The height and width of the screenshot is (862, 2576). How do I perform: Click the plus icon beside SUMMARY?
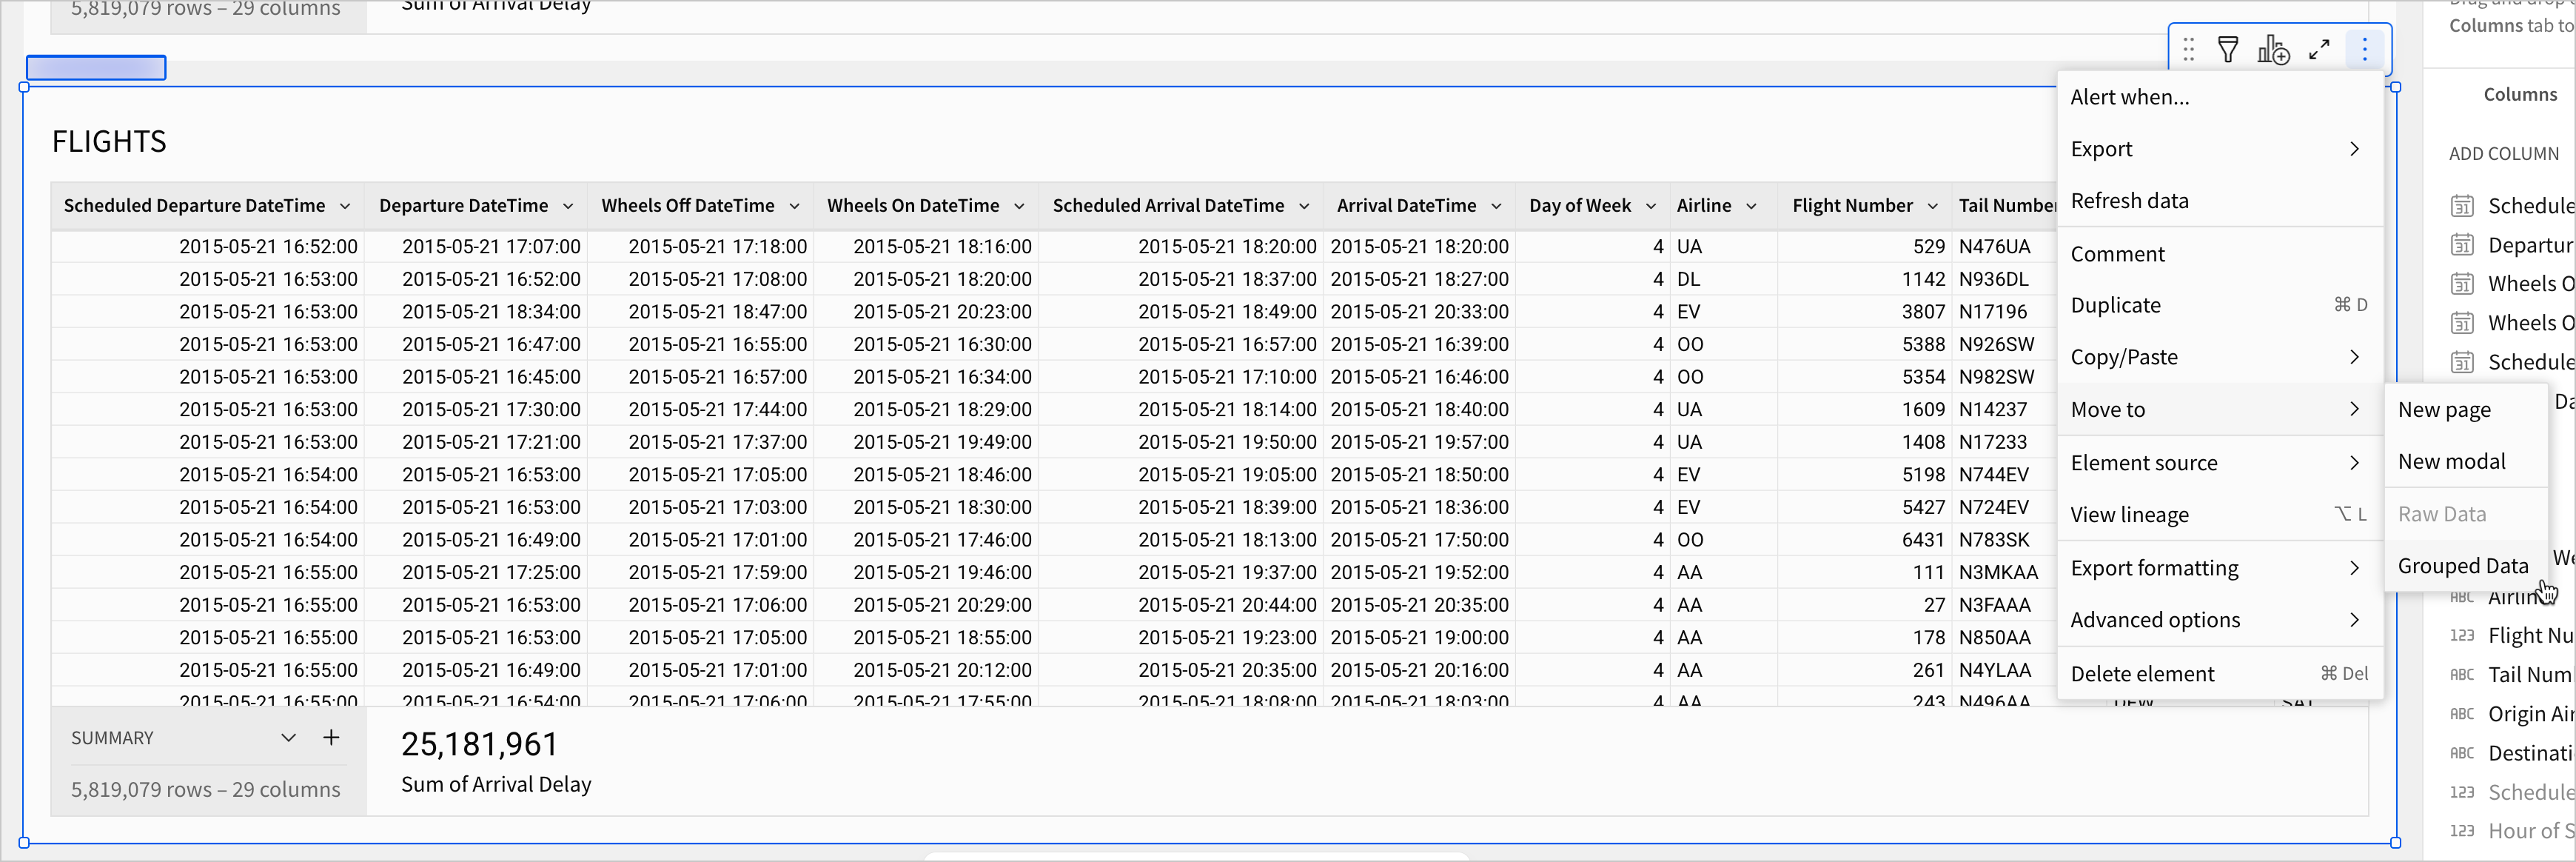coord(331,738)
